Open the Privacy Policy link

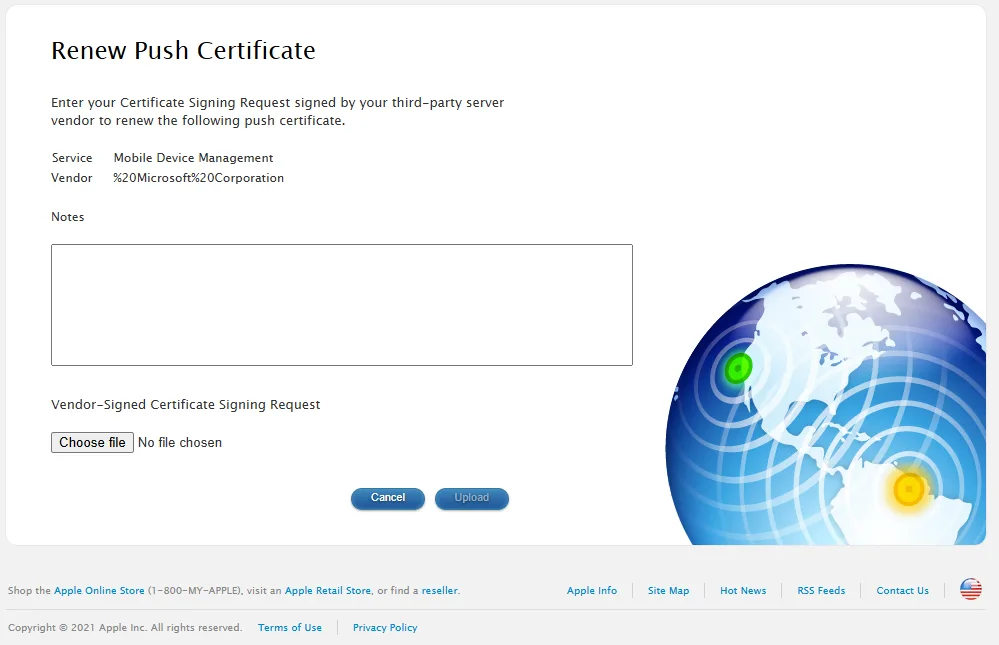coord(385,628)
